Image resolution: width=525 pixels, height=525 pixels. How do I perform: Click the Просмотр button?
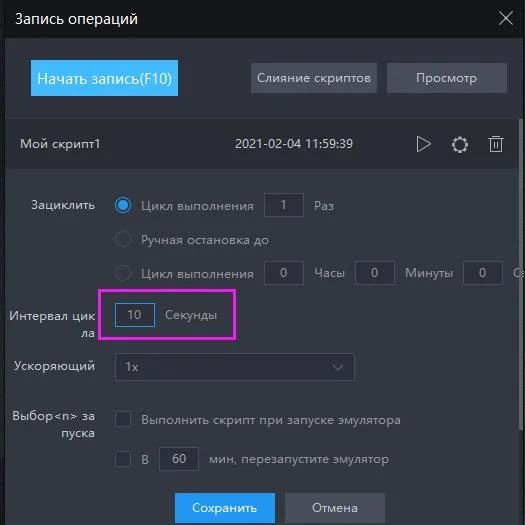[447, 78]
